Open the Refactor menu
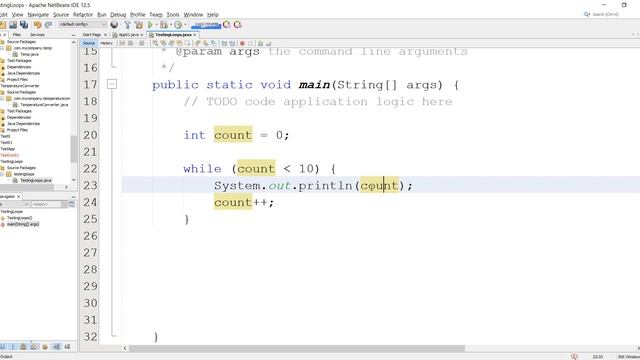Image resolution: width=640 pixels, height=360 pixels. [83, 15]
